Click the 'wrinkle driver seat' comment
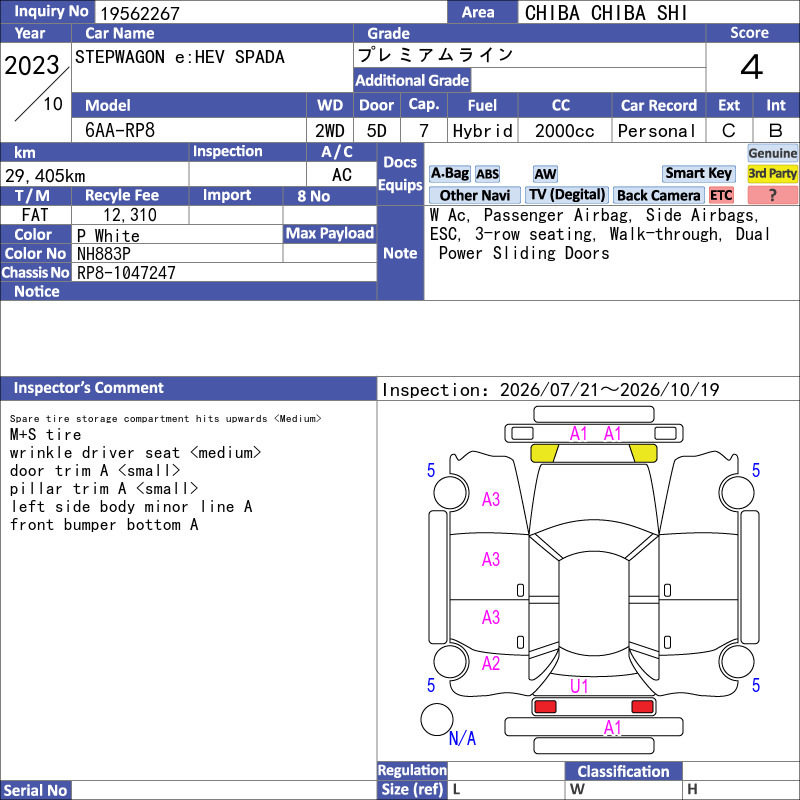The height and width of the screenshot is (800, 800). coord(135,453)
